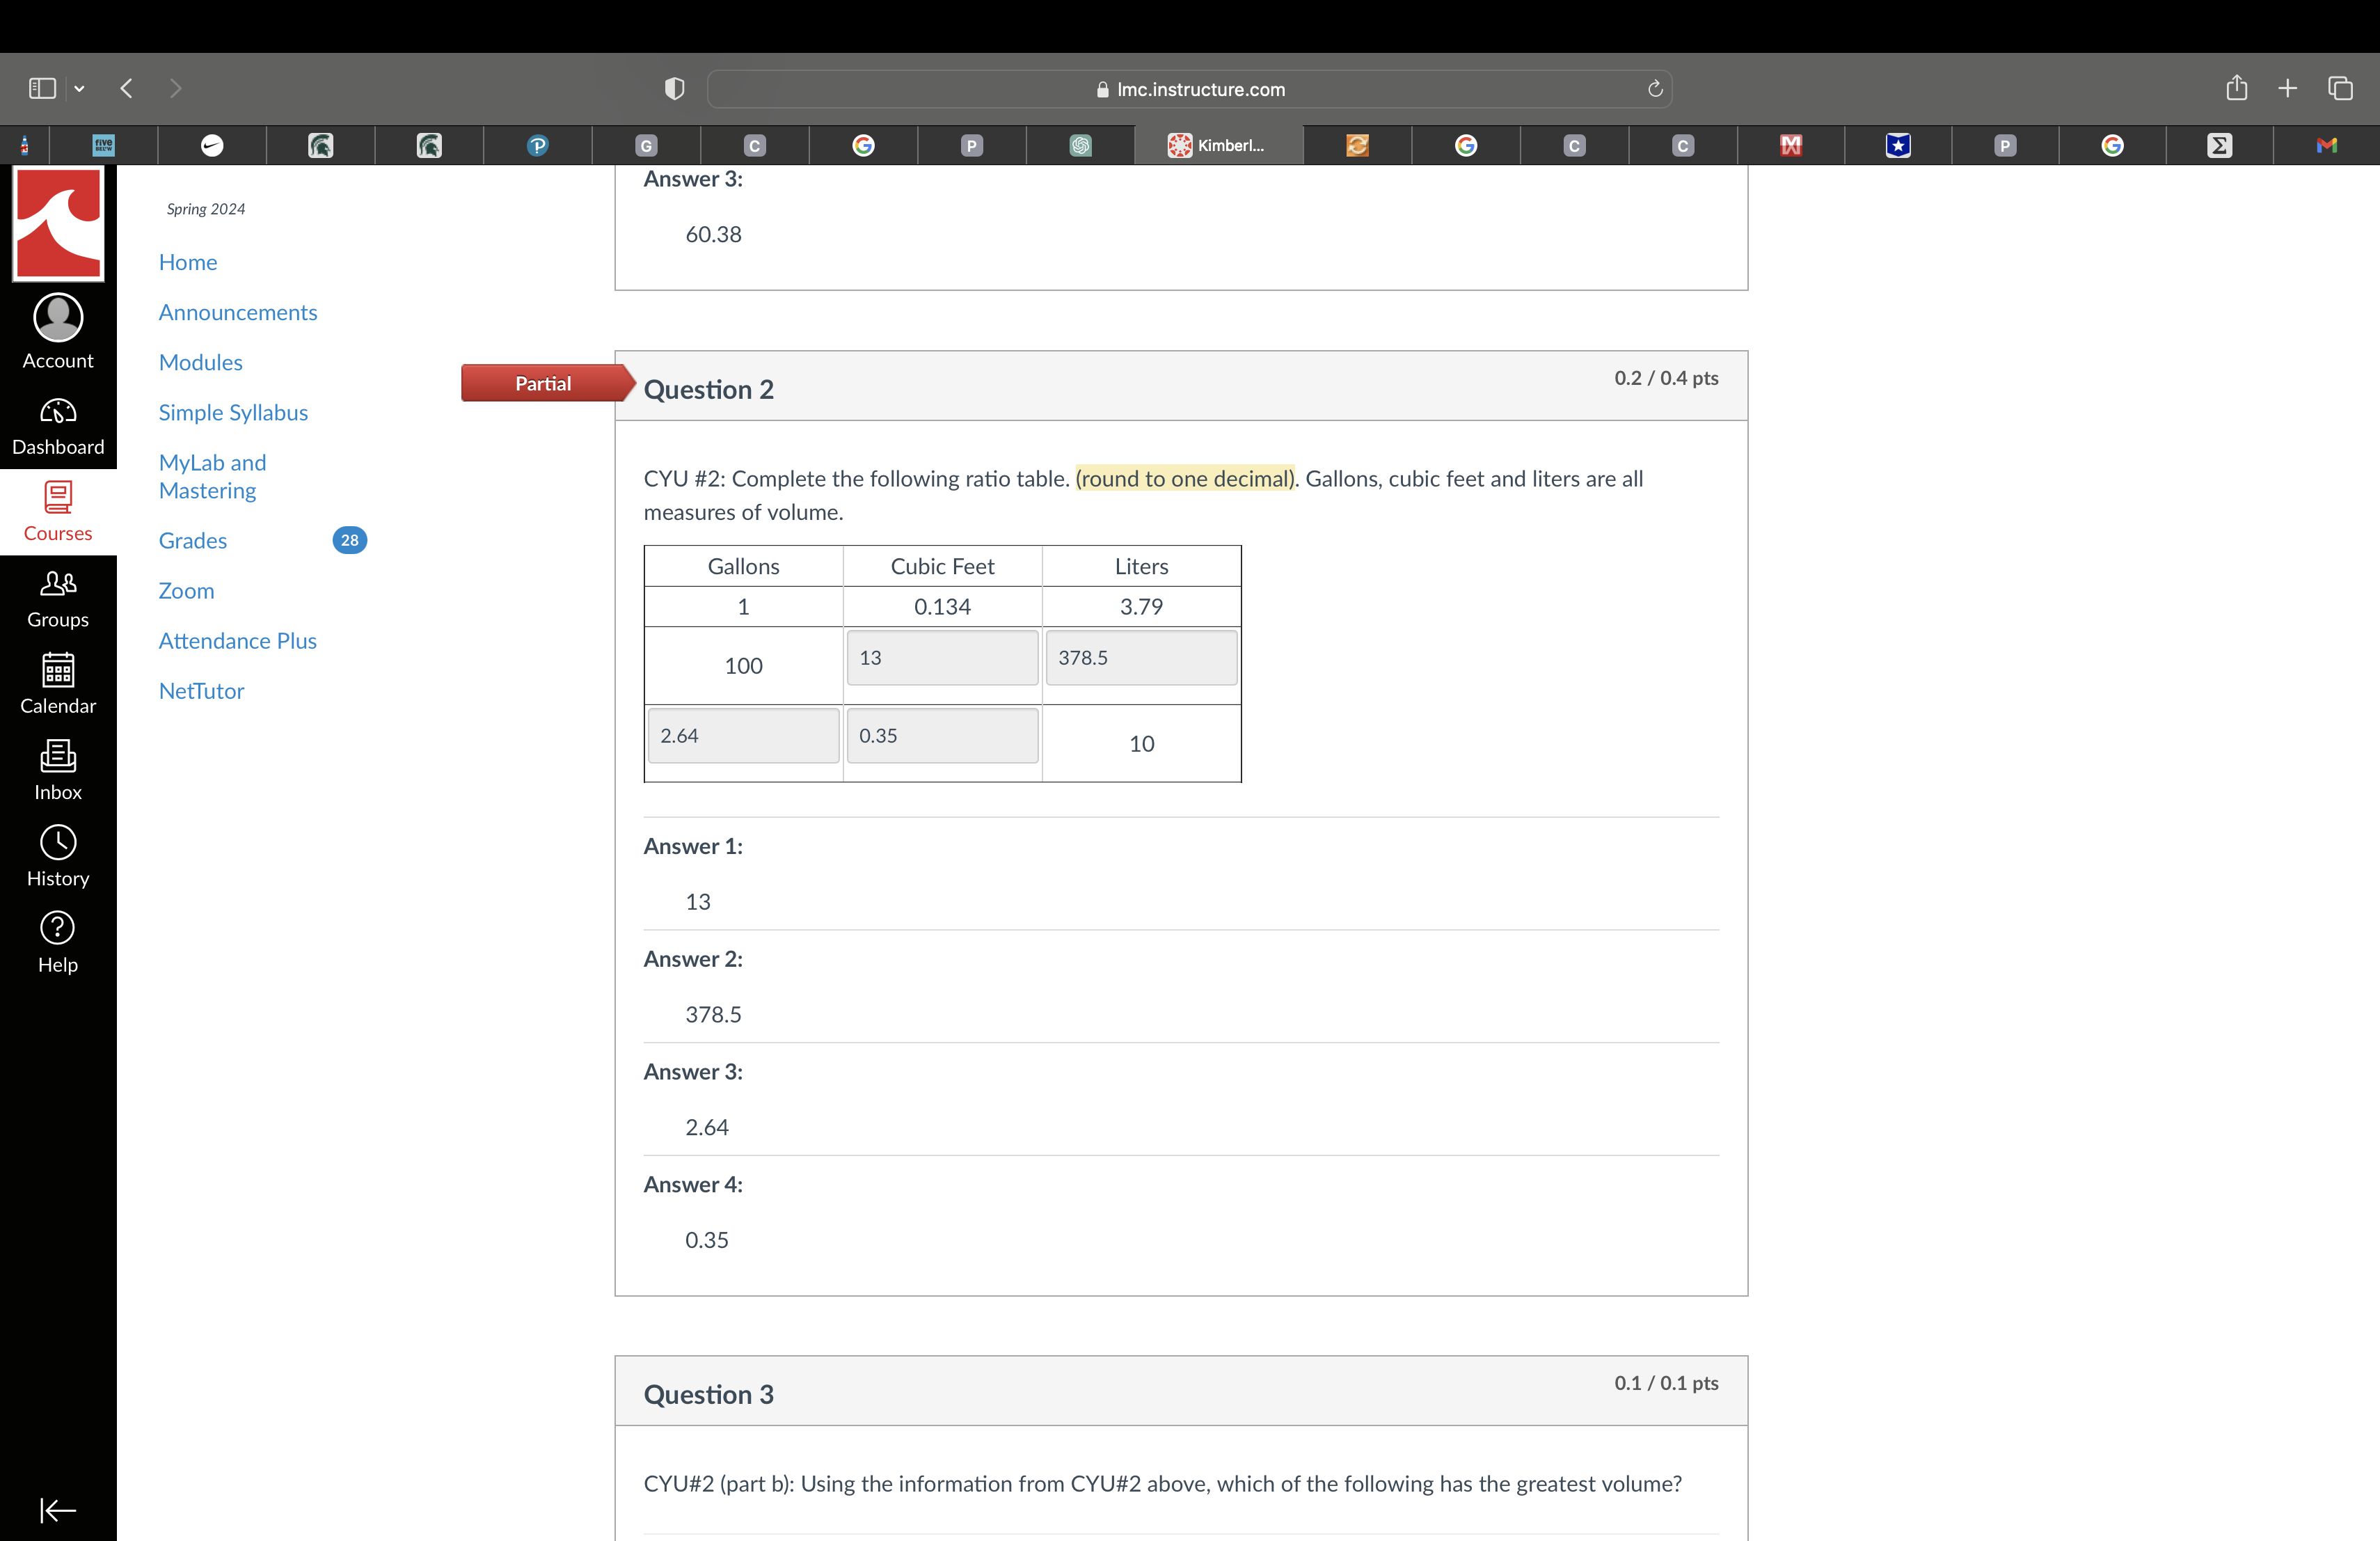The height and width of the screenshot is (1541, 2380).
Task: Switch to the Kimberl... browser tab
Action: [x=1217, y=146]
